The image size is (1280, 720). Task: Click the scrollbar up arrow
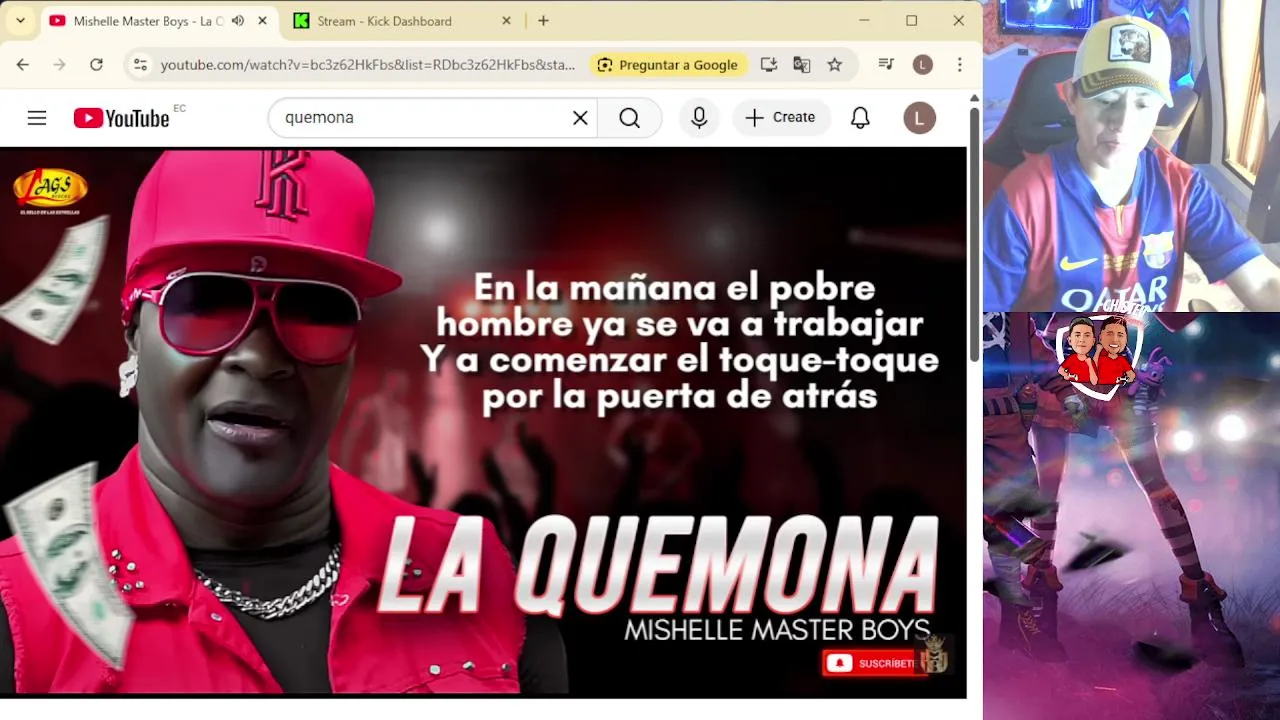point(975,98)
